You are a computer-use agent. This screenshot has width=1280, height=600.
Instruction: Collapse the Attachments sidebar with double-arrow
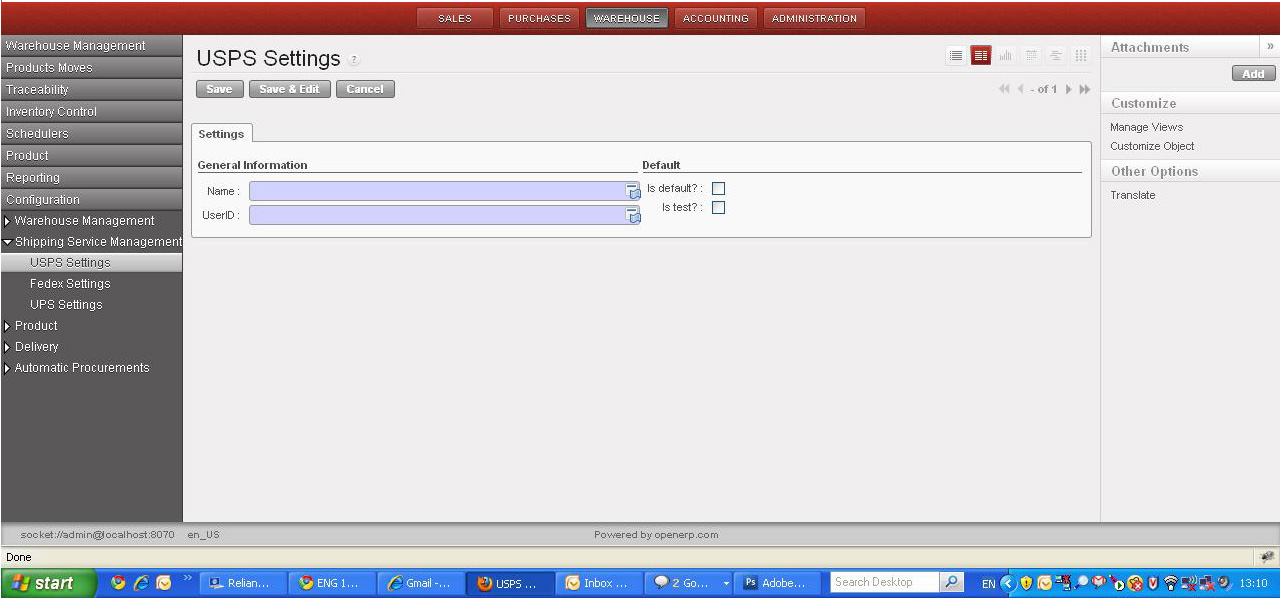point(1270,46)
